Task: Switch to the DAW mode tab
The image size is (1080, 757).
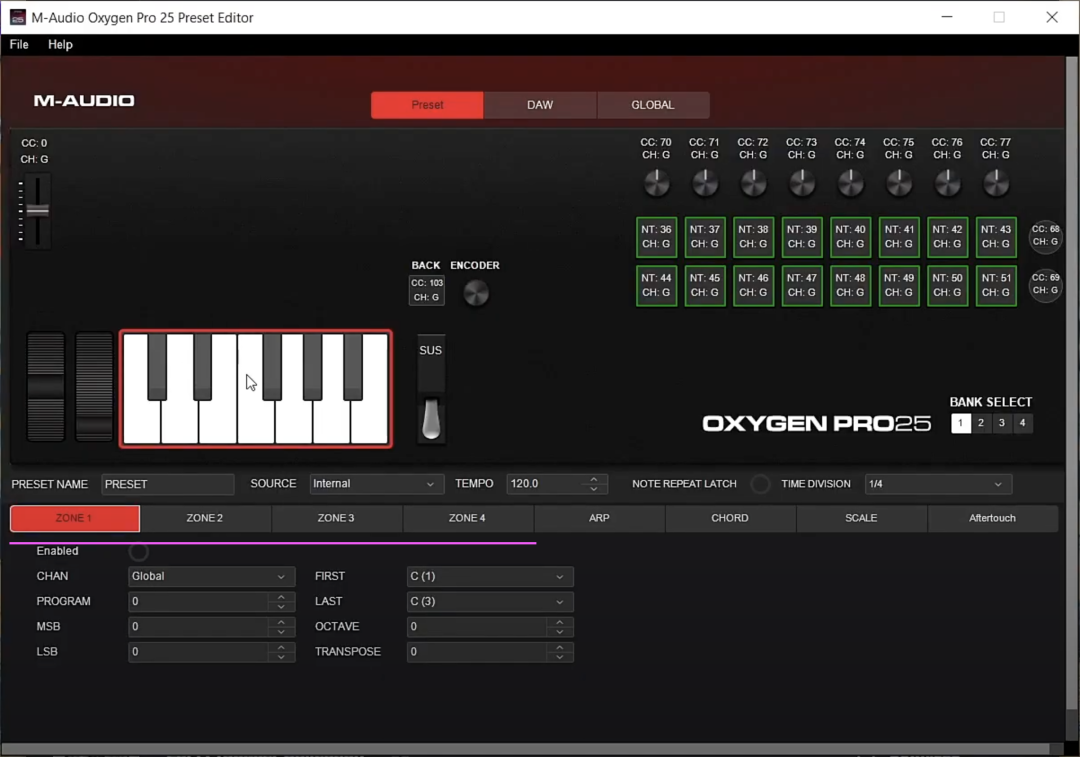Action: [540, 105]
